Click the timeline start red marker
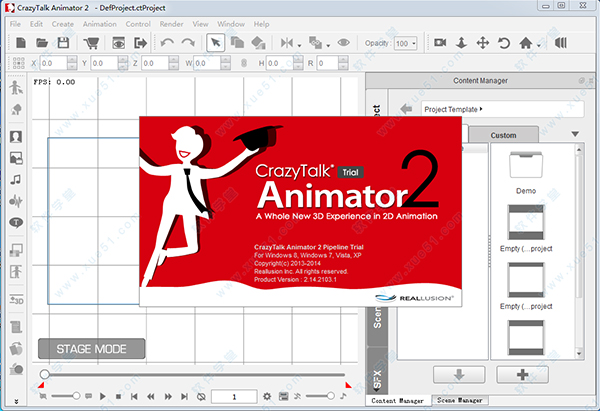This screenshot has width=600, height=411. point(41,385)
